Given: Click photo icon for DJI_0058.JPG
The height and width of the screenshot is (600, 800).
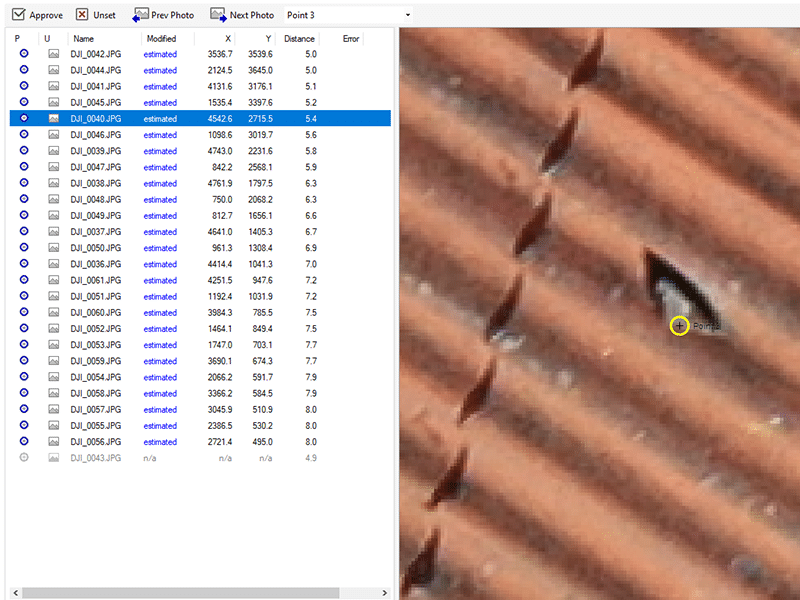Looking at the screenshot, I should coord(54,393).
